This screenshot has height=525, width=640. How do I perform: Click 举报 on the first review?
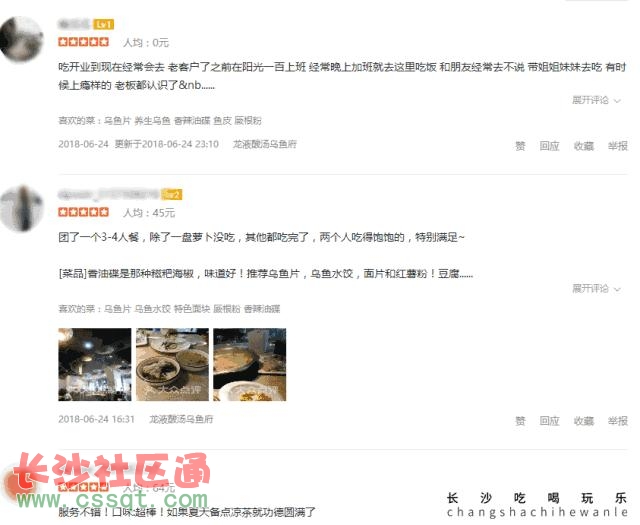[x=618, y=146]
